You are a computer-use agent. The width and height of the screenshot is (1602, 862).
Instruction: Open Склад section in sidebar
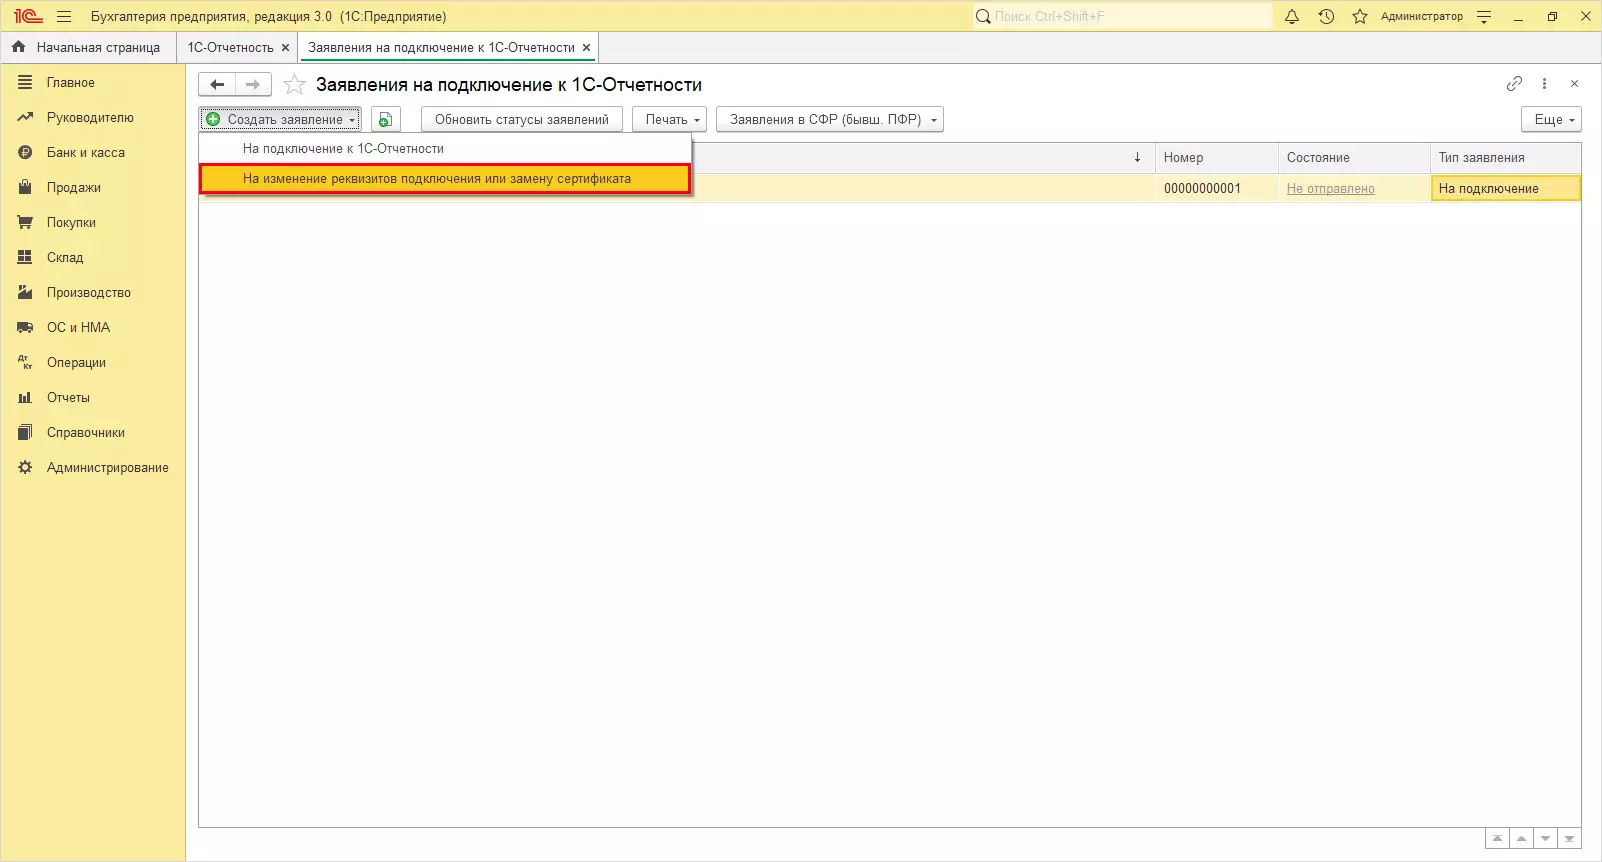point(92,258)
